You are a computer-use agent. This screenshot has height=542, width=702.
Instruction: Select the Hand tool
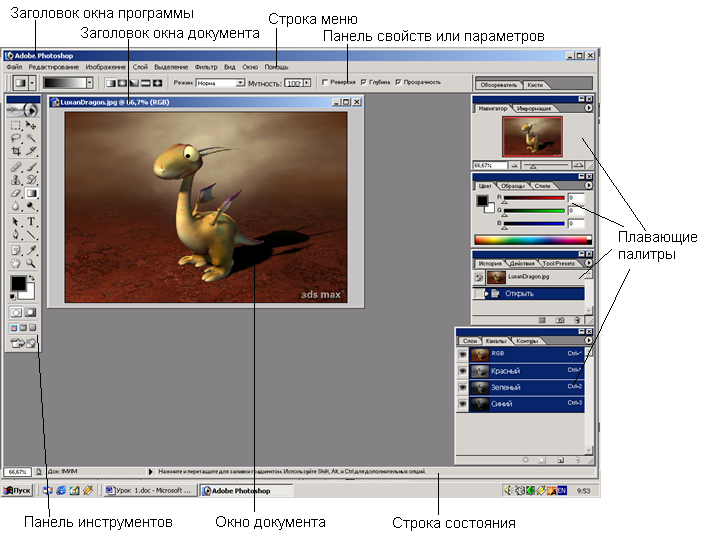click(x=16, y=263)
